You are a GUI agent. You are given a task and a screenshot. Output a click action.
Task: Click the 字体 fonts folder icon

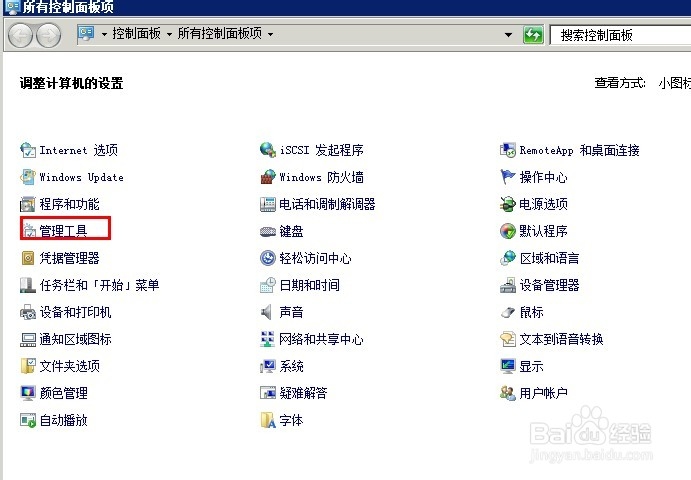(267, 420)
